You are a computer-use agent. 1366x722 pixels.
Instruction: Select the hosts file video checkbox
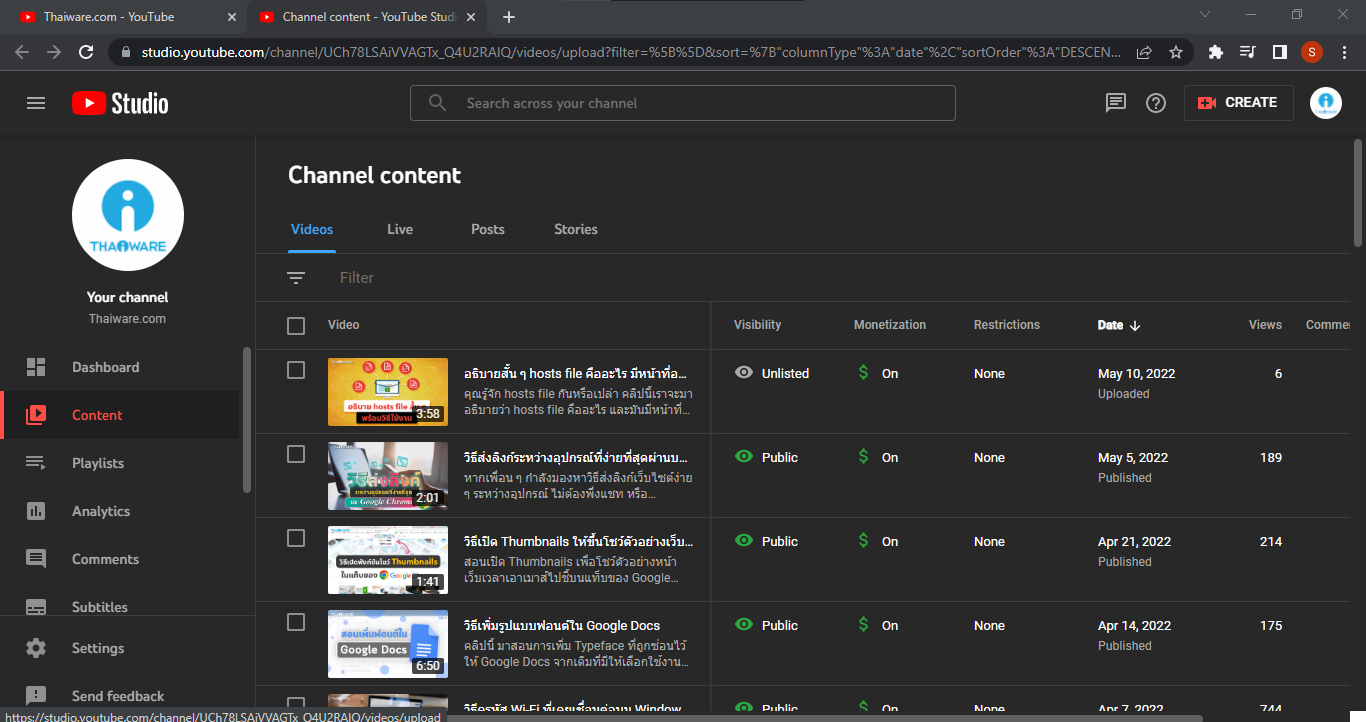point(296,370)
